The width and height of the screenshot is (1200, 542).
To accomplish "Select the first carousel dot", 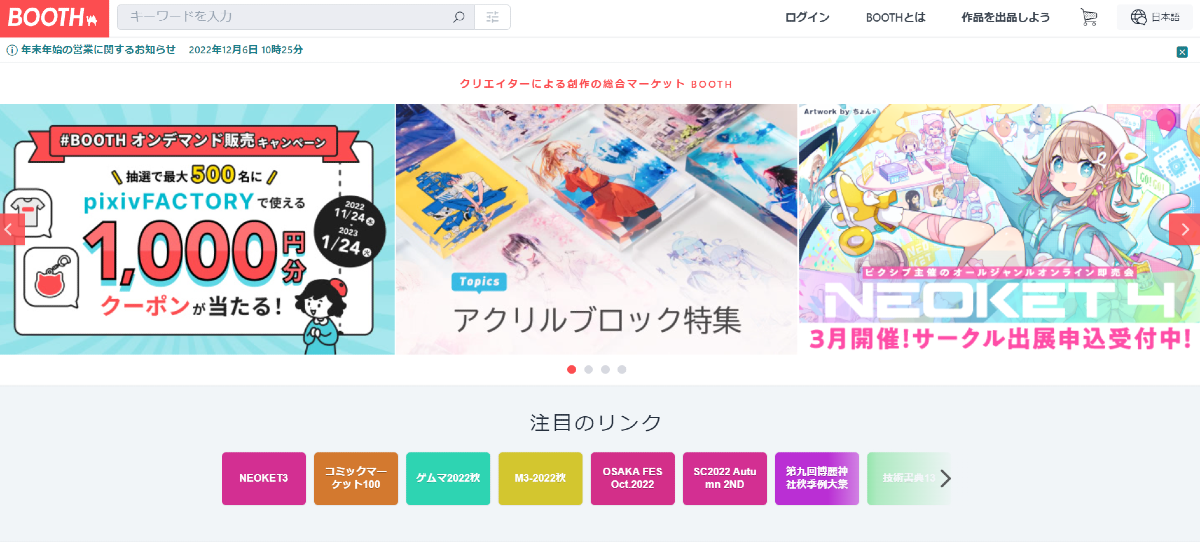I will click(572, 369).
